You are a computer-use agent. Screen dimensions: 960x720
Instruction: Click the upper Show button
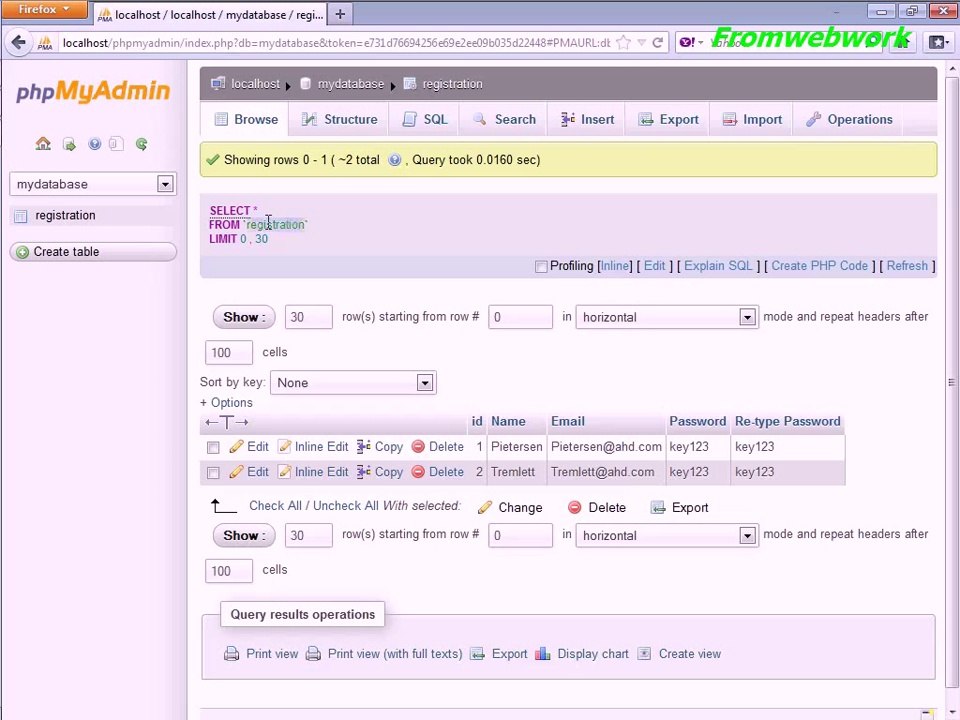click(244, 317)
